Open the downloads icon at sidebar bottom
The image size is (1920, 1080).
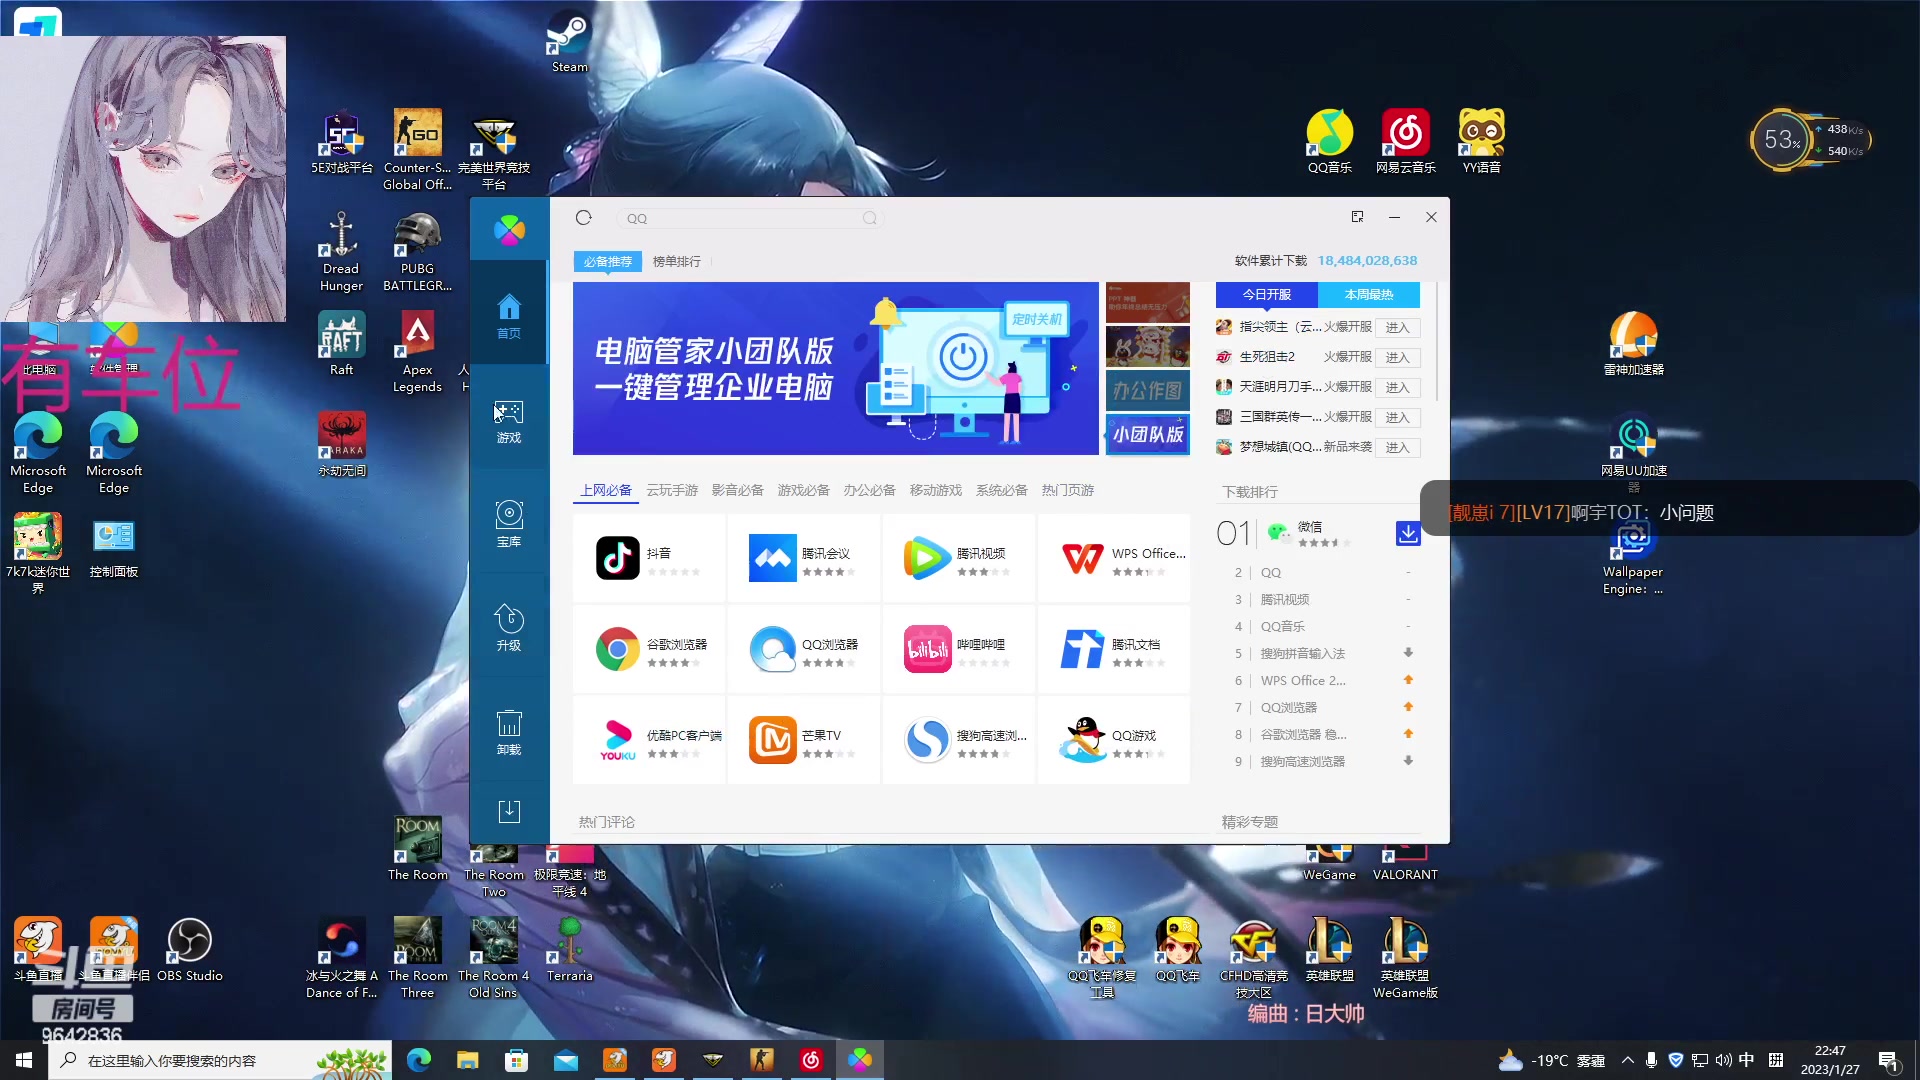509,811
